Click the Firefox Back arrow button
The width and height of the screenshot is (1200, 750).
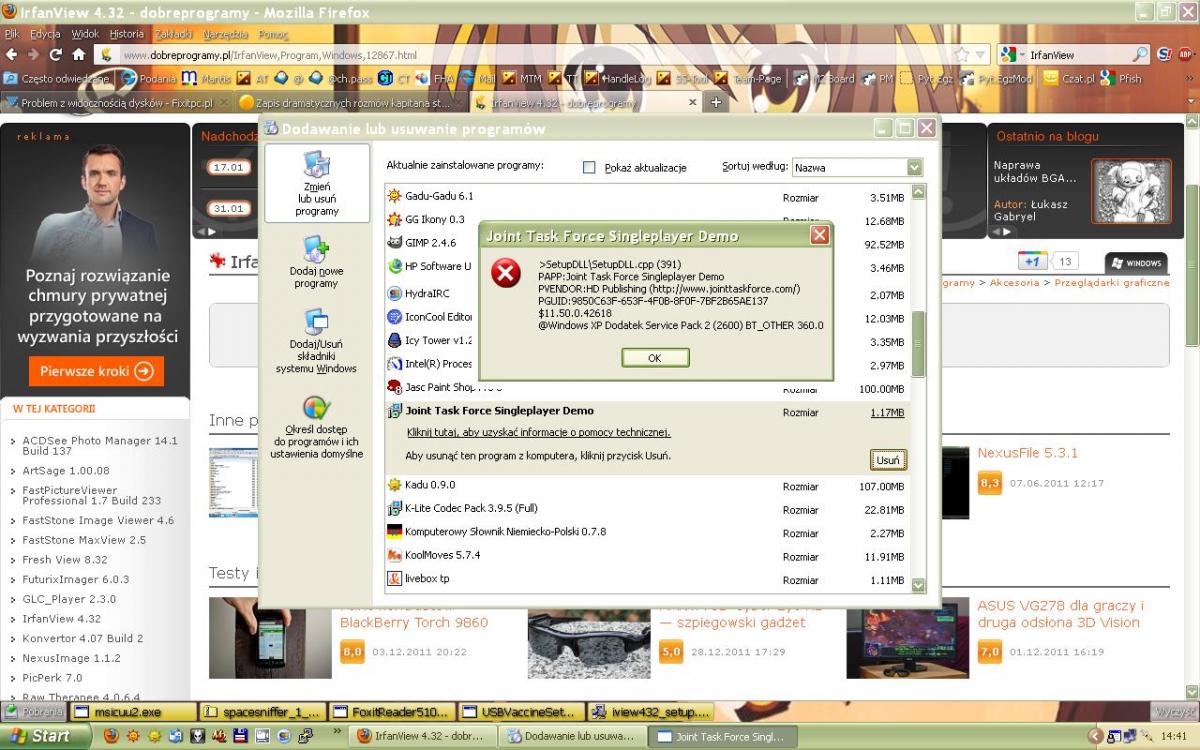pyautogui.click(x=10, y=55)
